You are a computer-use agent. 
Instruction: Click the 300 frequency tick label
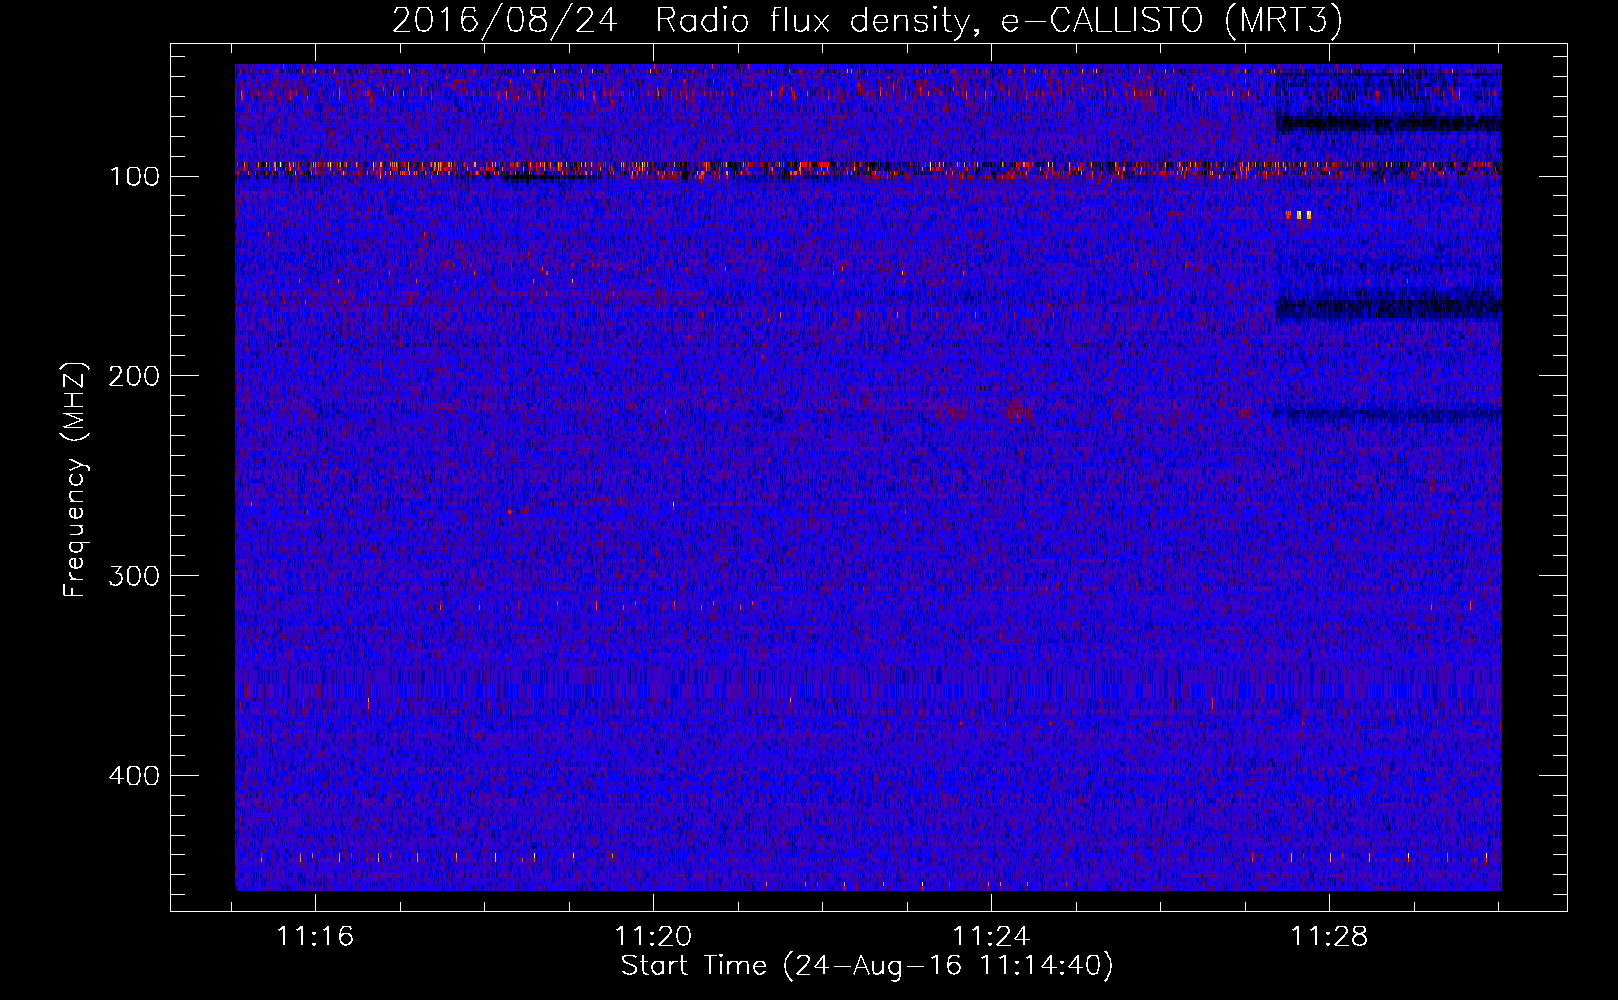click(x=135, y=576)
